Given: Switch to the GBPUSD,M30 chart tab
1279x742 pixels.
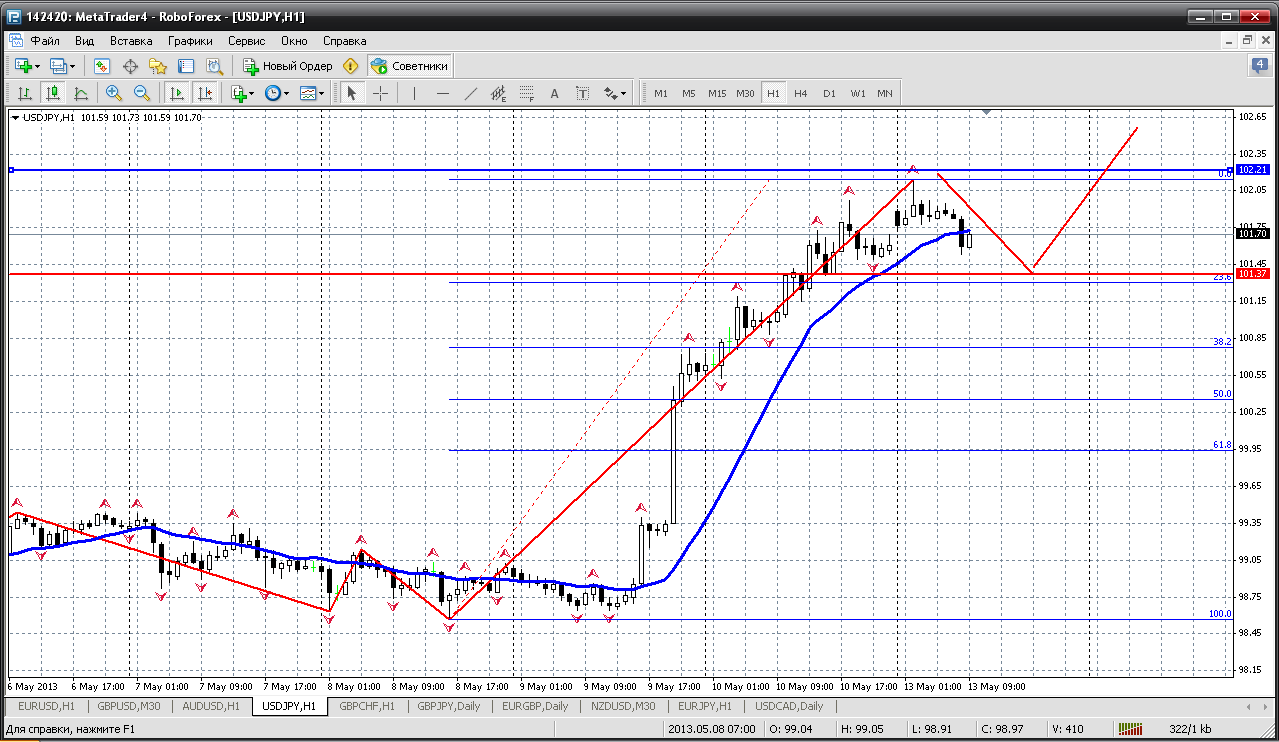Looking at the screenshot, I should [127, 706].
